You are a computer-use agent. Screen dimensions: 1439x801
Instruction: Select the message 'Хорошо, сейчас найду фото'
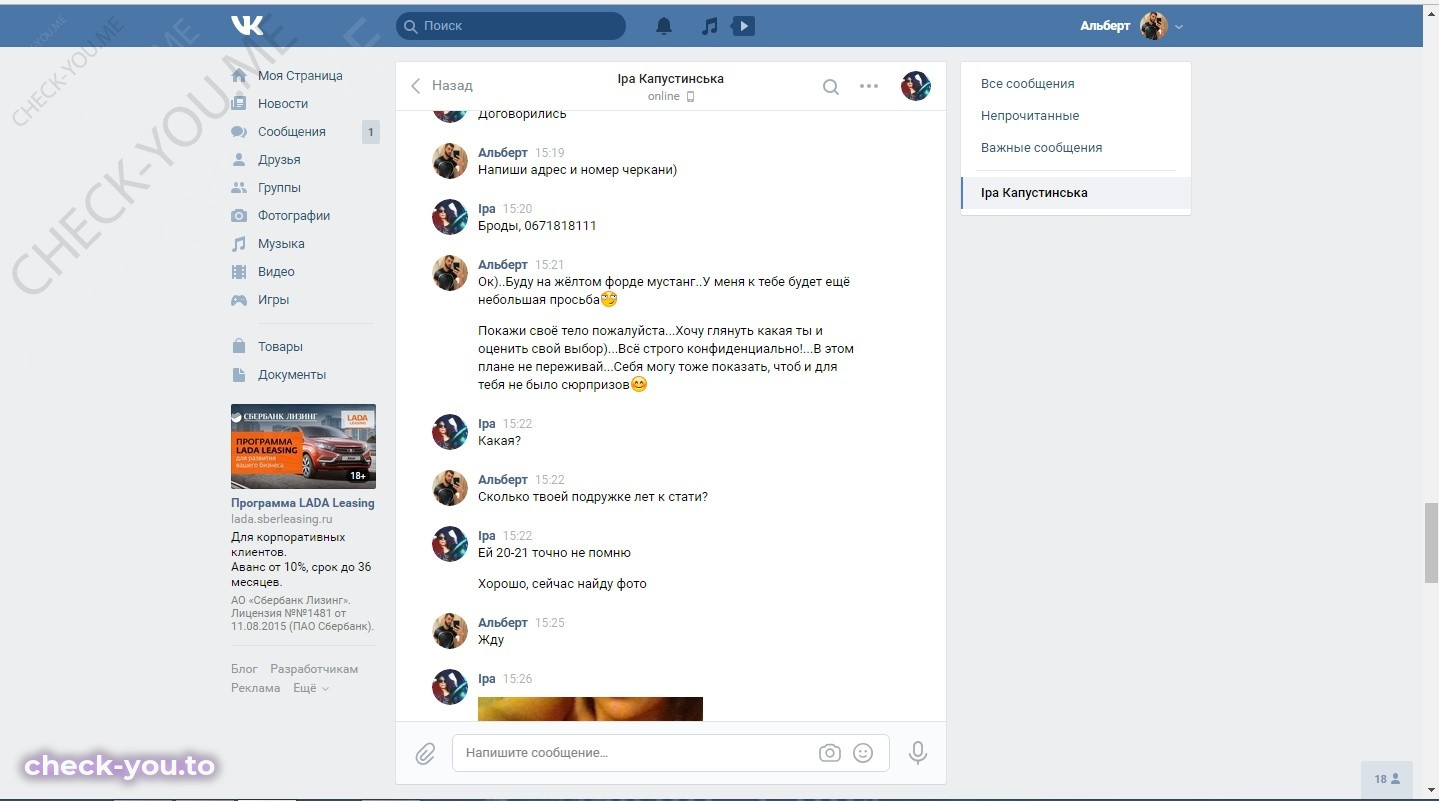pos(562,584)
